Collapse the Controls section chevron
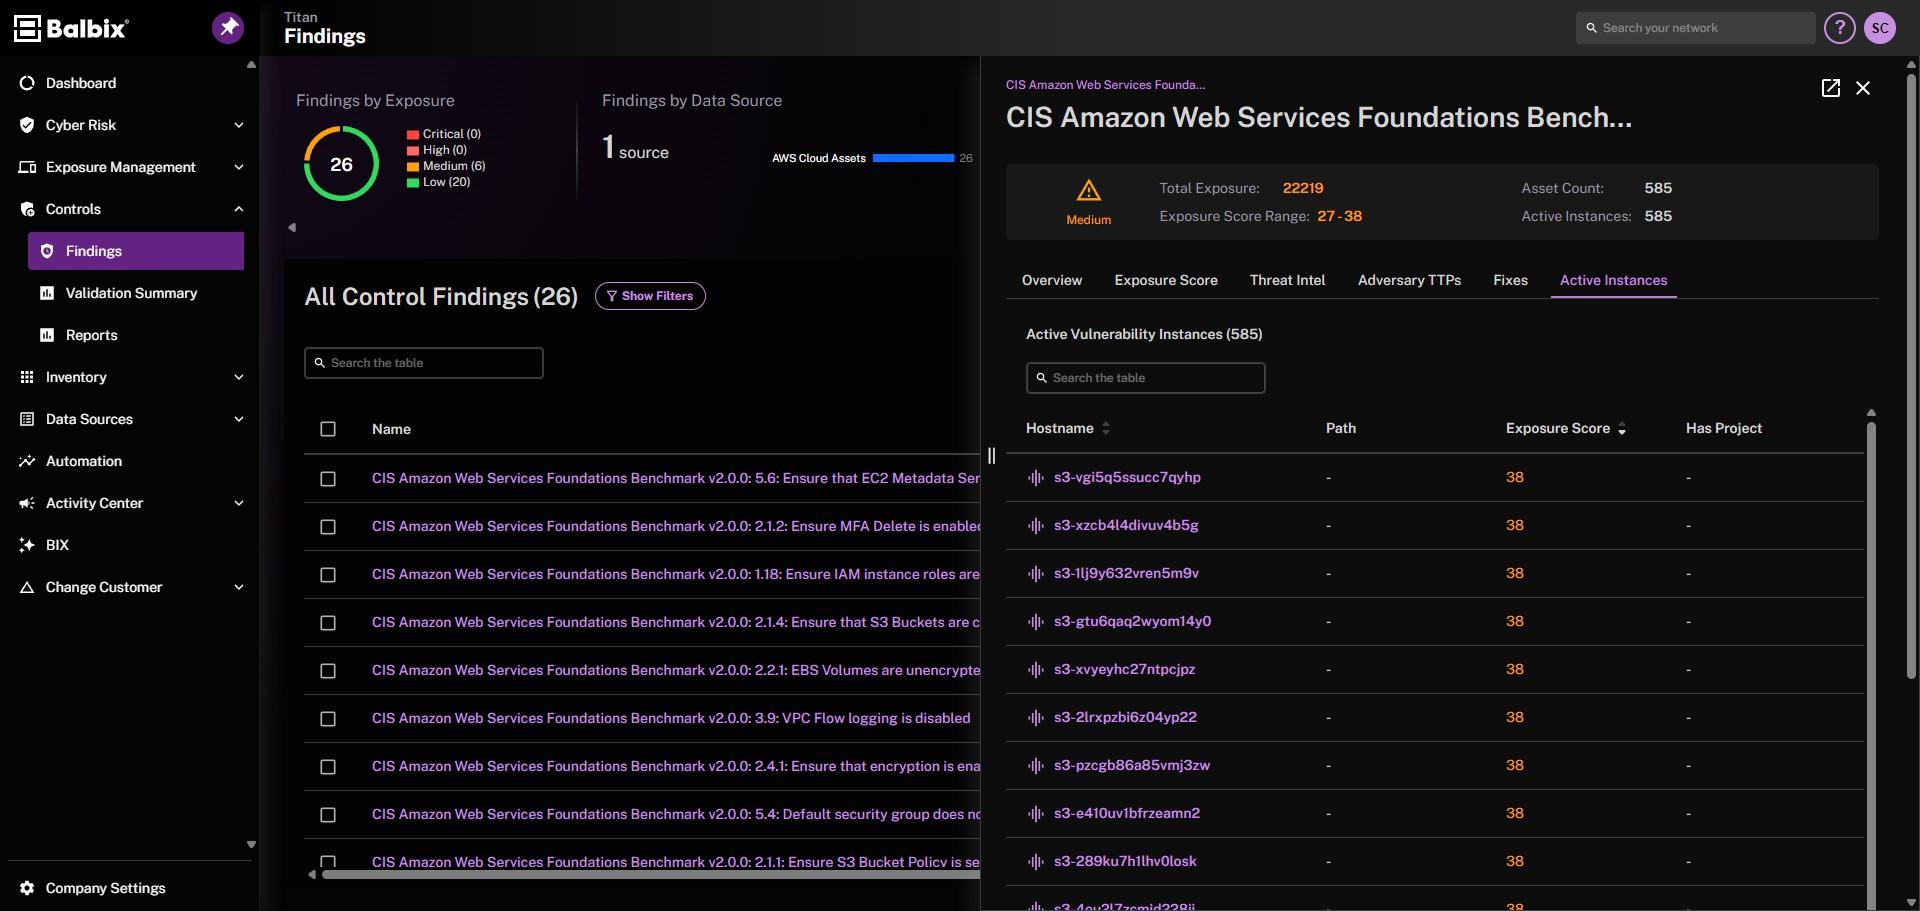 click(x=239, y=209)
